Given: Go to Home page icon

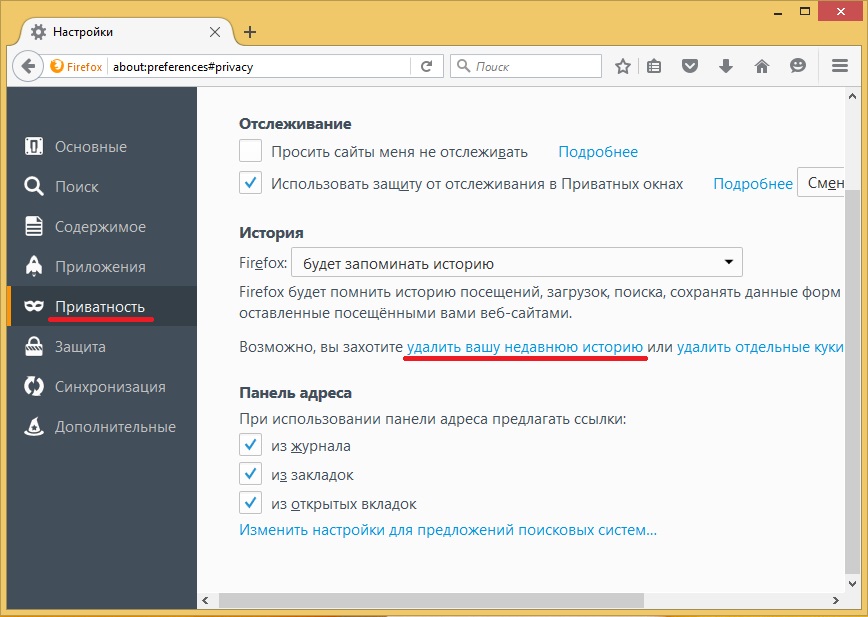Looking at the screenshot, I should 762,66.
